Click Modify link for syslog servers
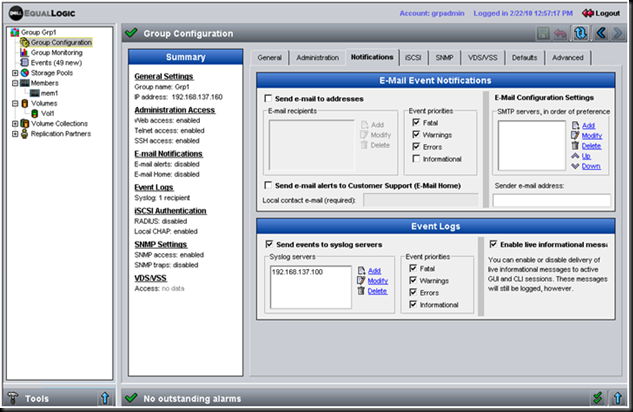The height and width of the screenshot is (412, 633). pyautogui.click(x=378, y=281)
